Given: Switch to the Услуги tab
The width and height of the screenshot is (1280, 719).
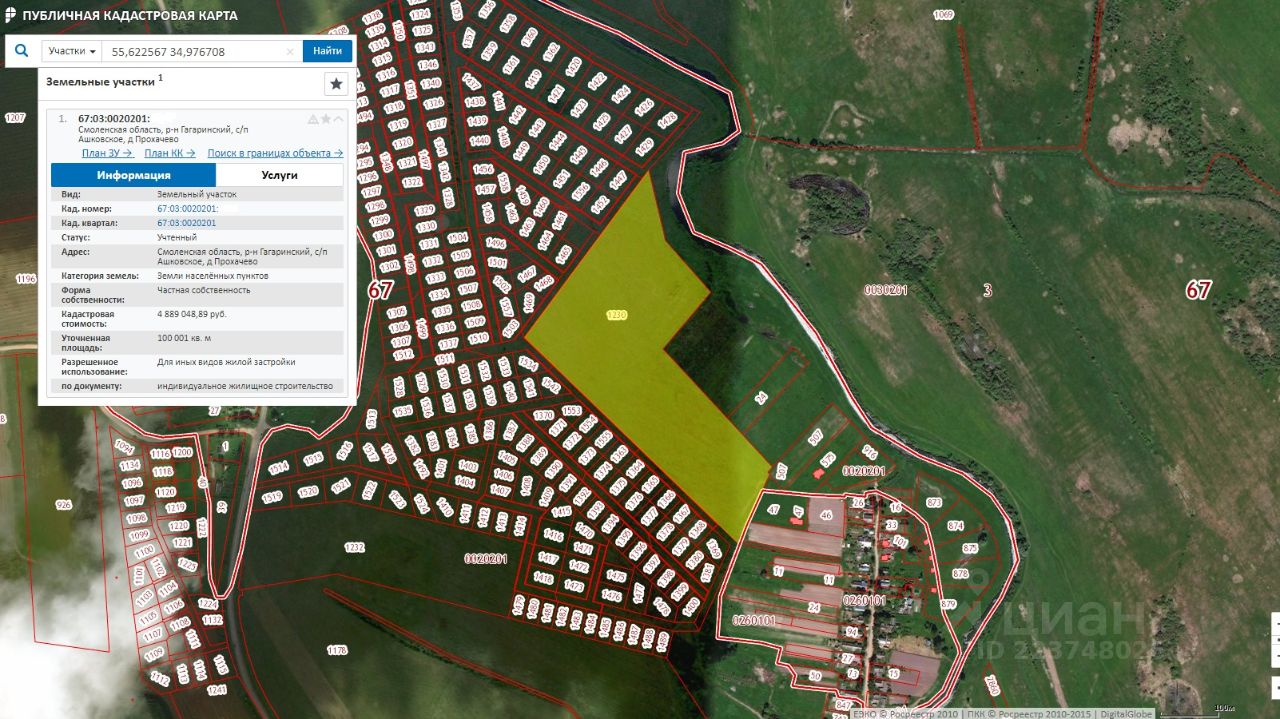Looking at the screenshot, I should tap(279, 175).
